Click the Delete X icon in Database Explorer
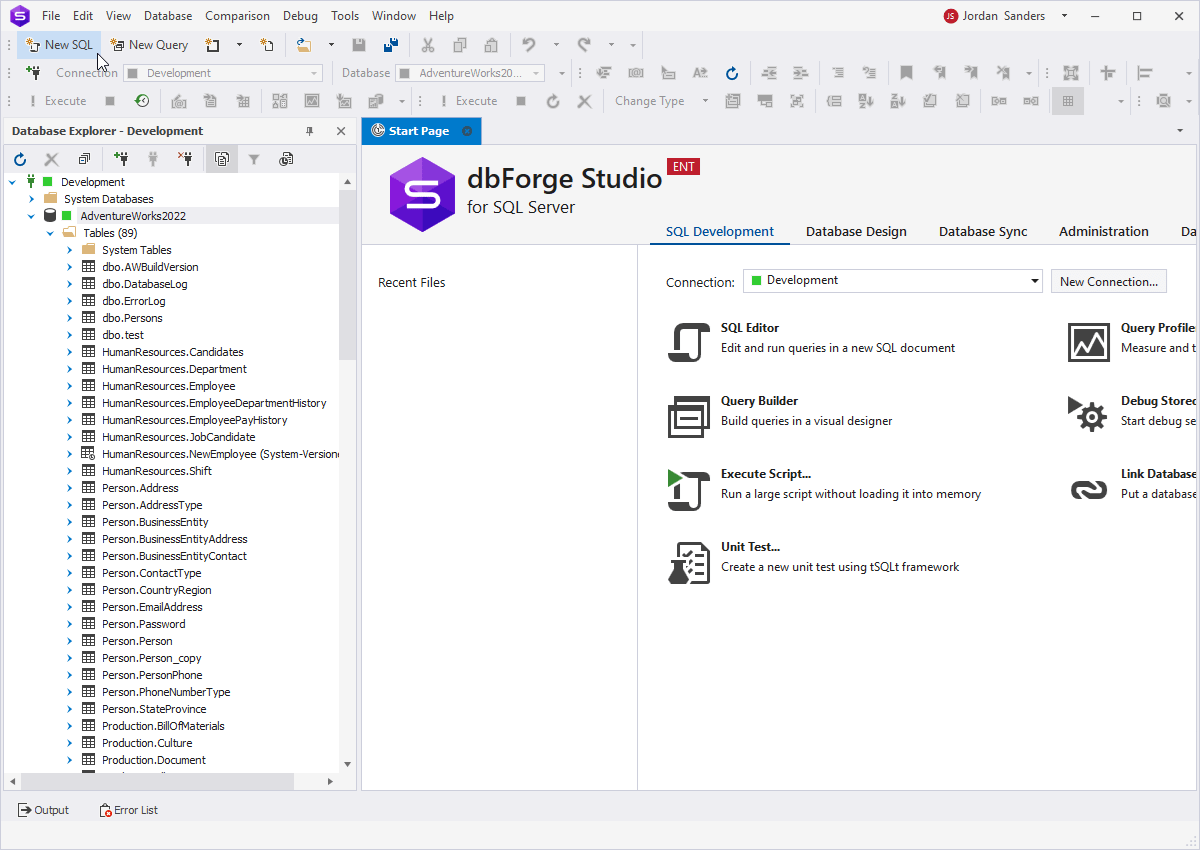1200x850 pixels. (x=52, y=159)
